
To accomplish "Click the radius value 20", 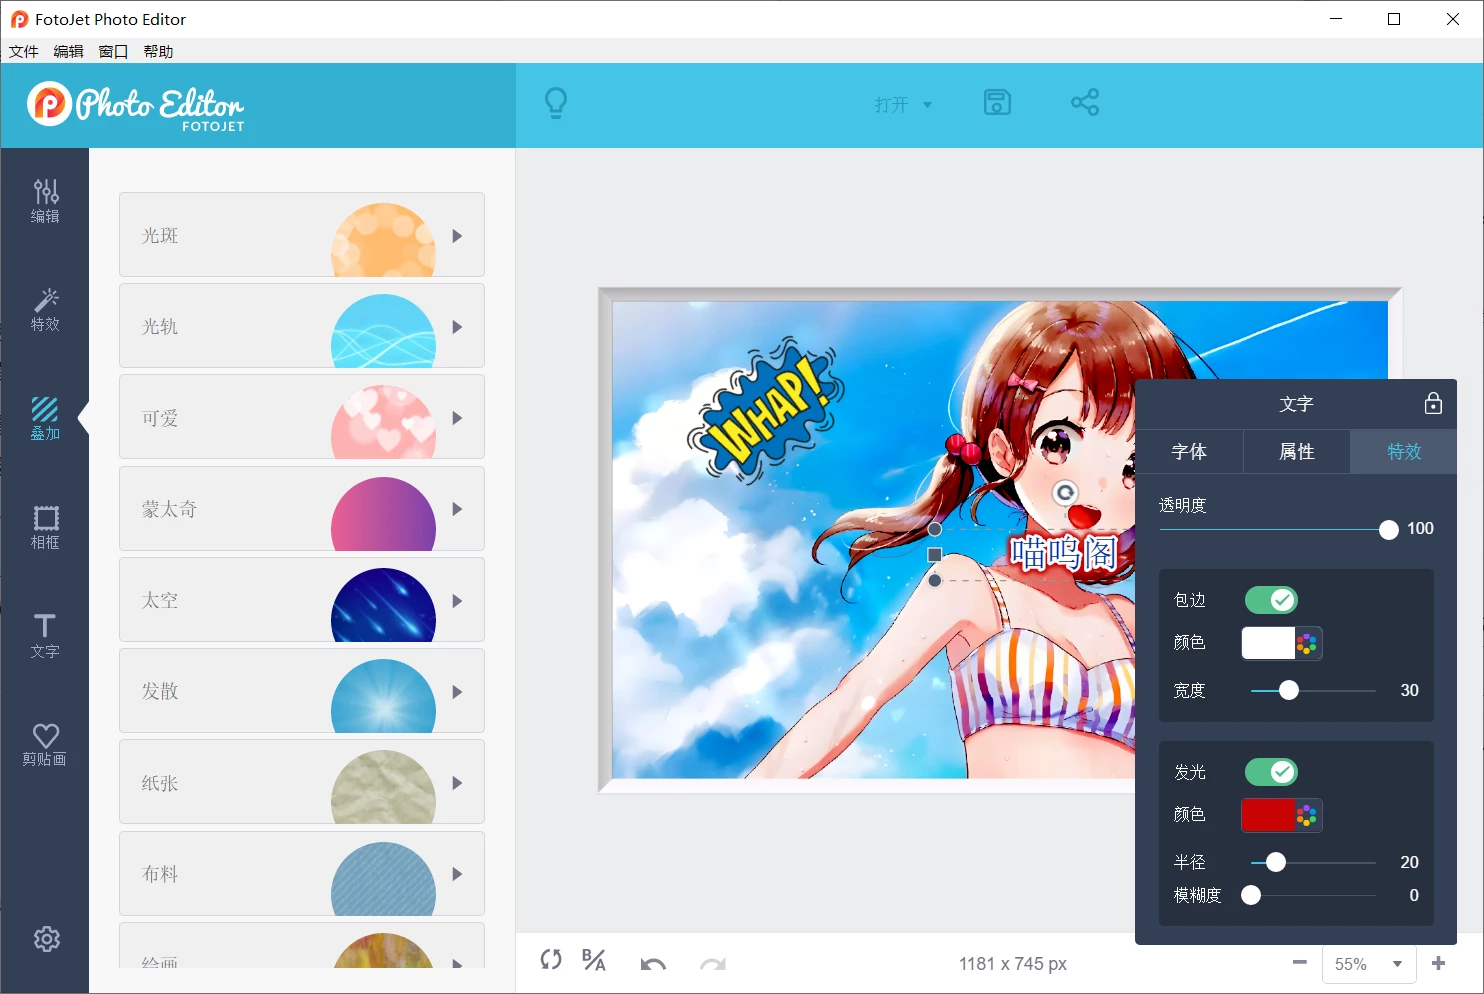I will (x=1409, y=863).
